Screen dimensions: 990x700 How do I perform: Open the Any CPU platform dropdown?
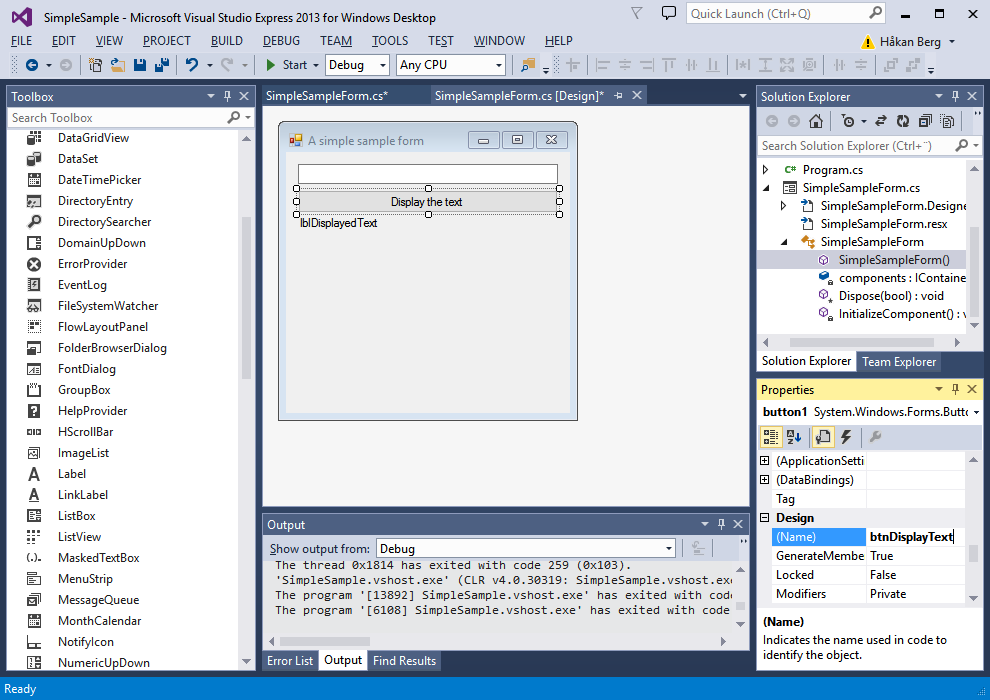tap(499, 65)
